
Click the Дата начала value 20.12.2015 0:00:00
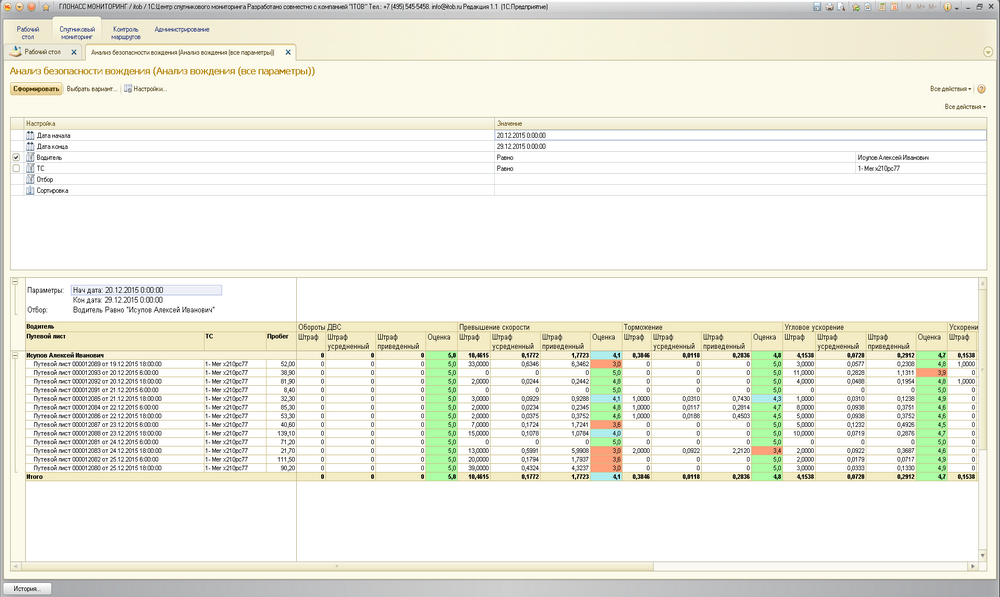[x=740, y=135]
